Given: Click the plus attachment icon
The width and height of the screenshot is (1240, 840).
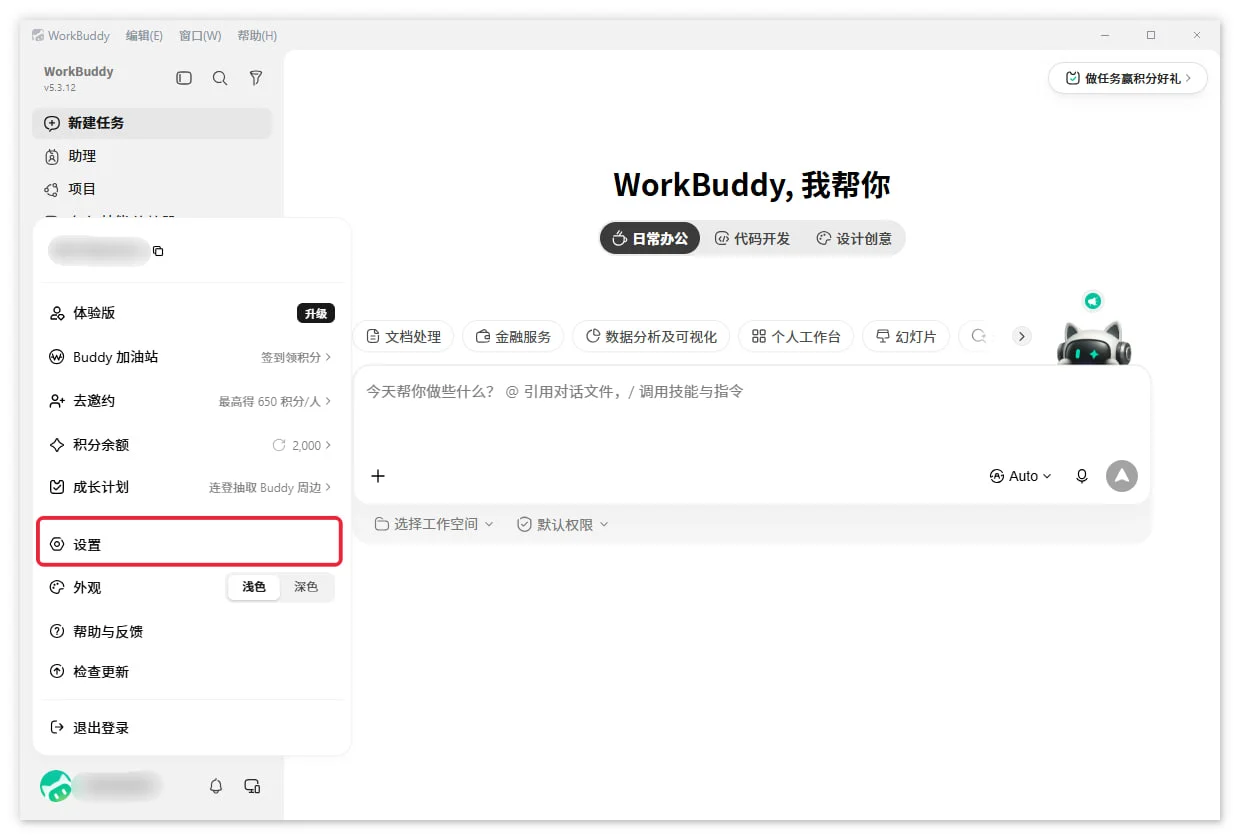Looking at the screenshot, I should [378, 476].
